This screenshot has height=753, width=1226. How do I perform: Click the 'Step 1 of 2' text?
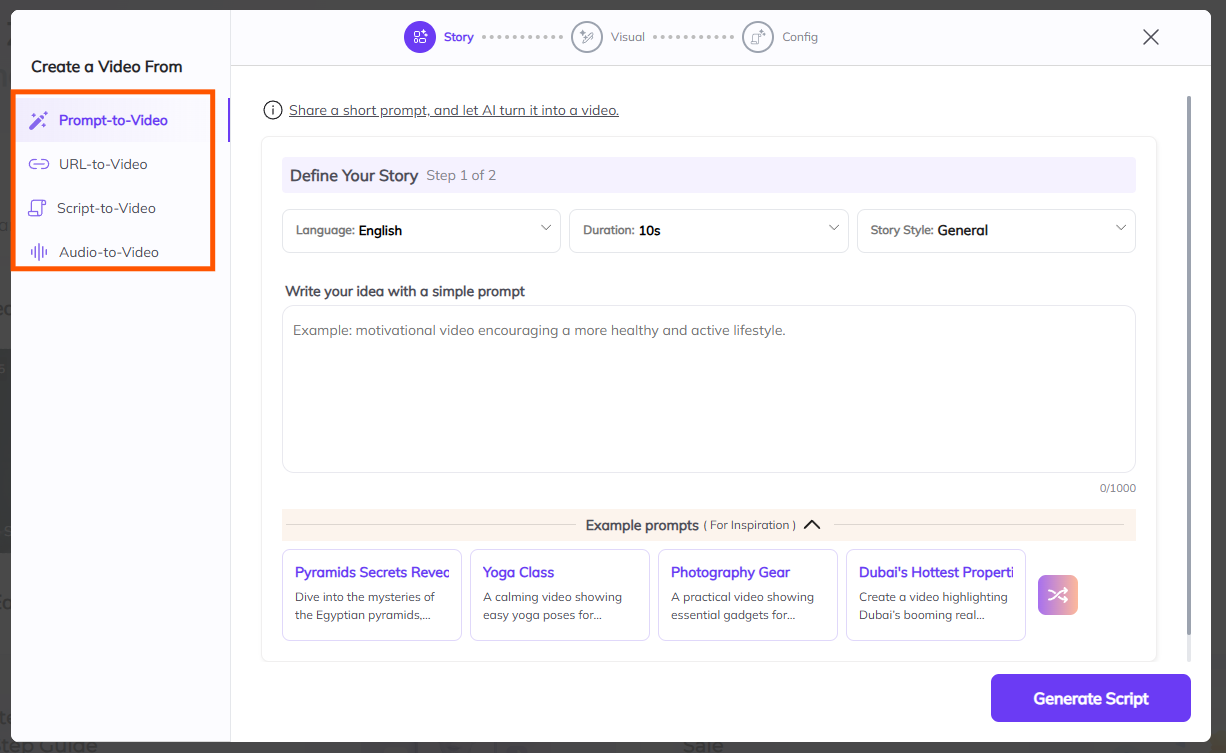point(461,175)
